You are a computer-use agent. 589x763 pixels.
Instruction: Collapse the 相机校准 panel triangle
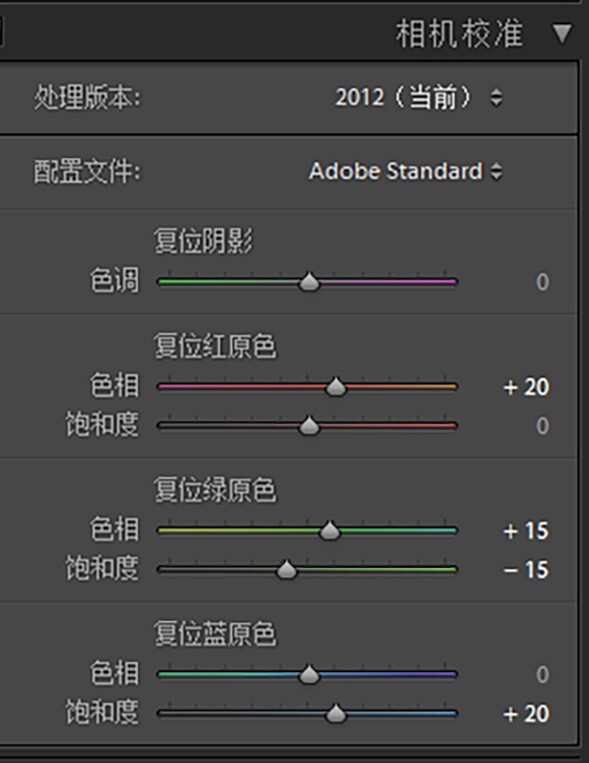pyautogui.click(x=562, y=34)
